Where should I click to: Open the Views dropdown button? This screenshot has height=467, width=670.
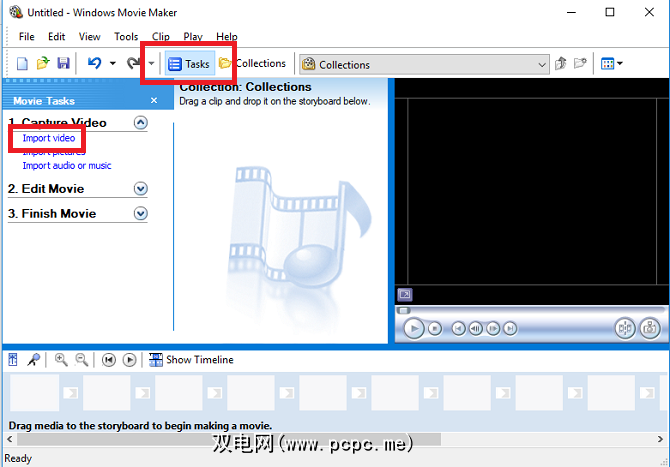click(611, 64)
